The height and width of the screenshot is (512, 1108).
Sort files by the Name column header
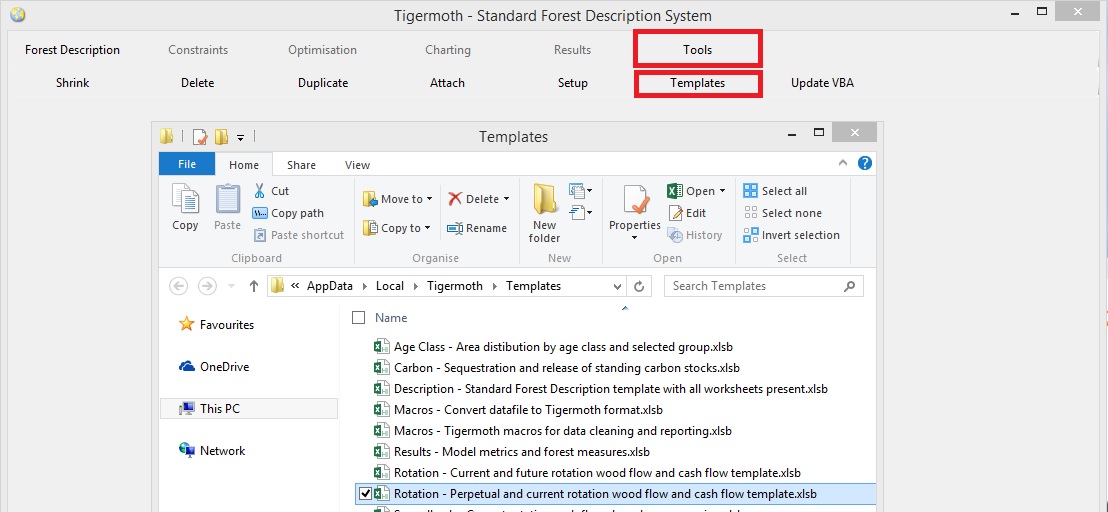tap(391, 318)
